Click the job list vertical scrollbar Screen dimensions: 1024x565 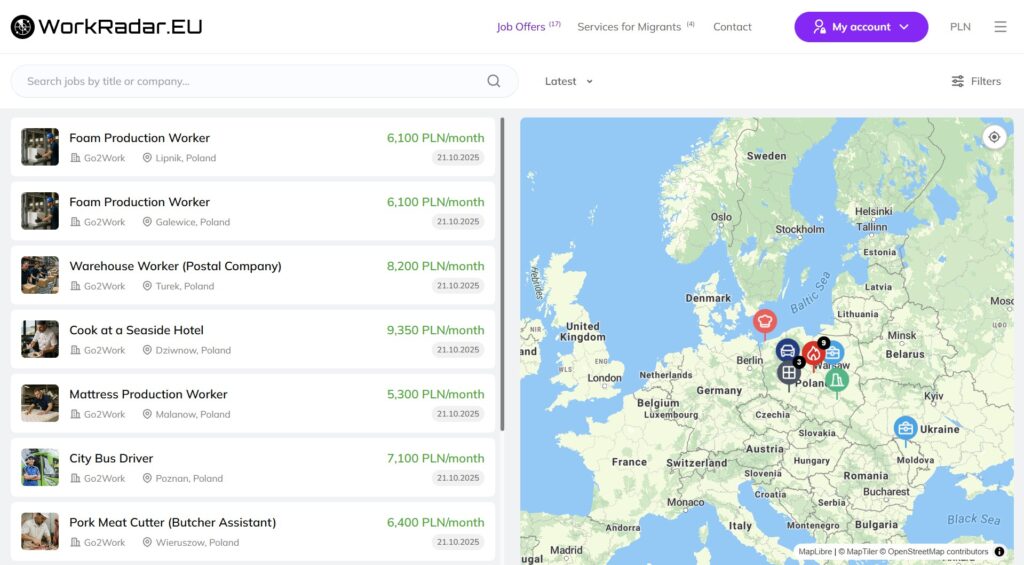click(503, 270)
